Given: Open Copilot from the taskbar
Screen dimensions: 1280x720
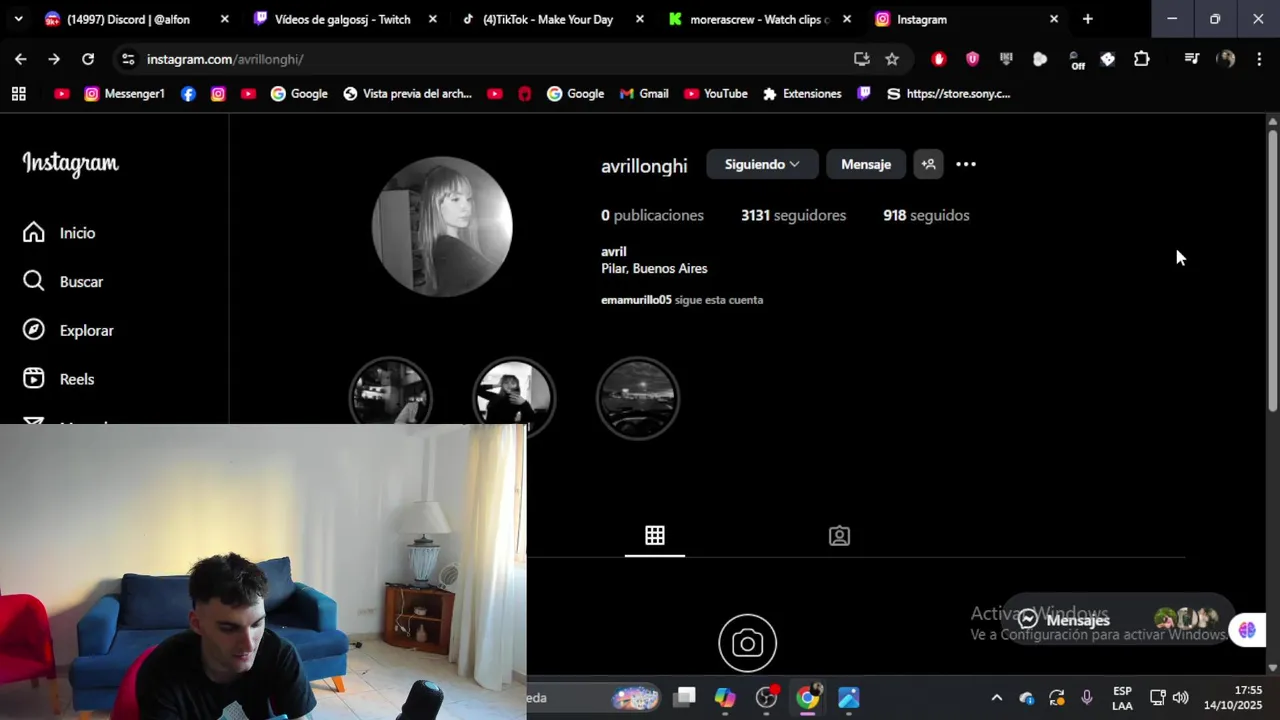Looking at the screenshot, I should [725, 697].
